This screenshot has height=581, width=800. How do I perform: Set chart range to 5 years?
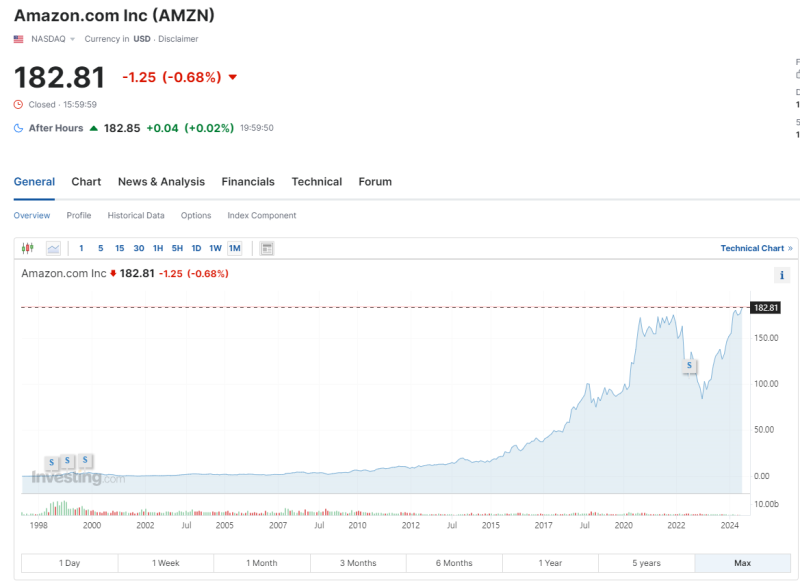pos(646,563)
